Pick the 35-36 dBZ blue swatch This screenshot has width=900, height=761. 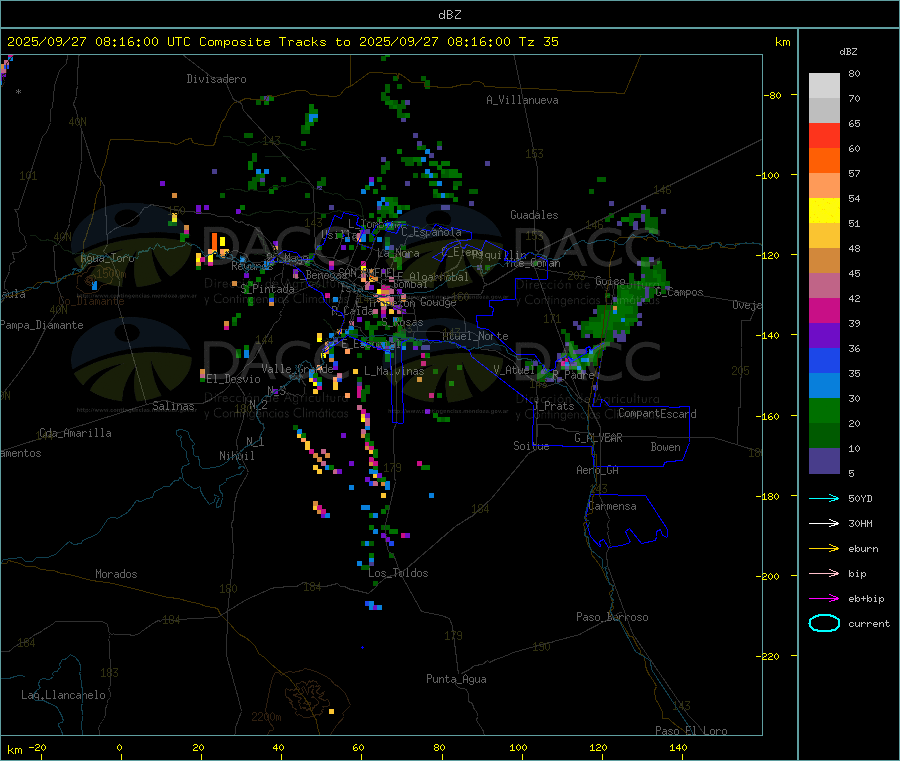pyautogui.click(x=824, y=360)
